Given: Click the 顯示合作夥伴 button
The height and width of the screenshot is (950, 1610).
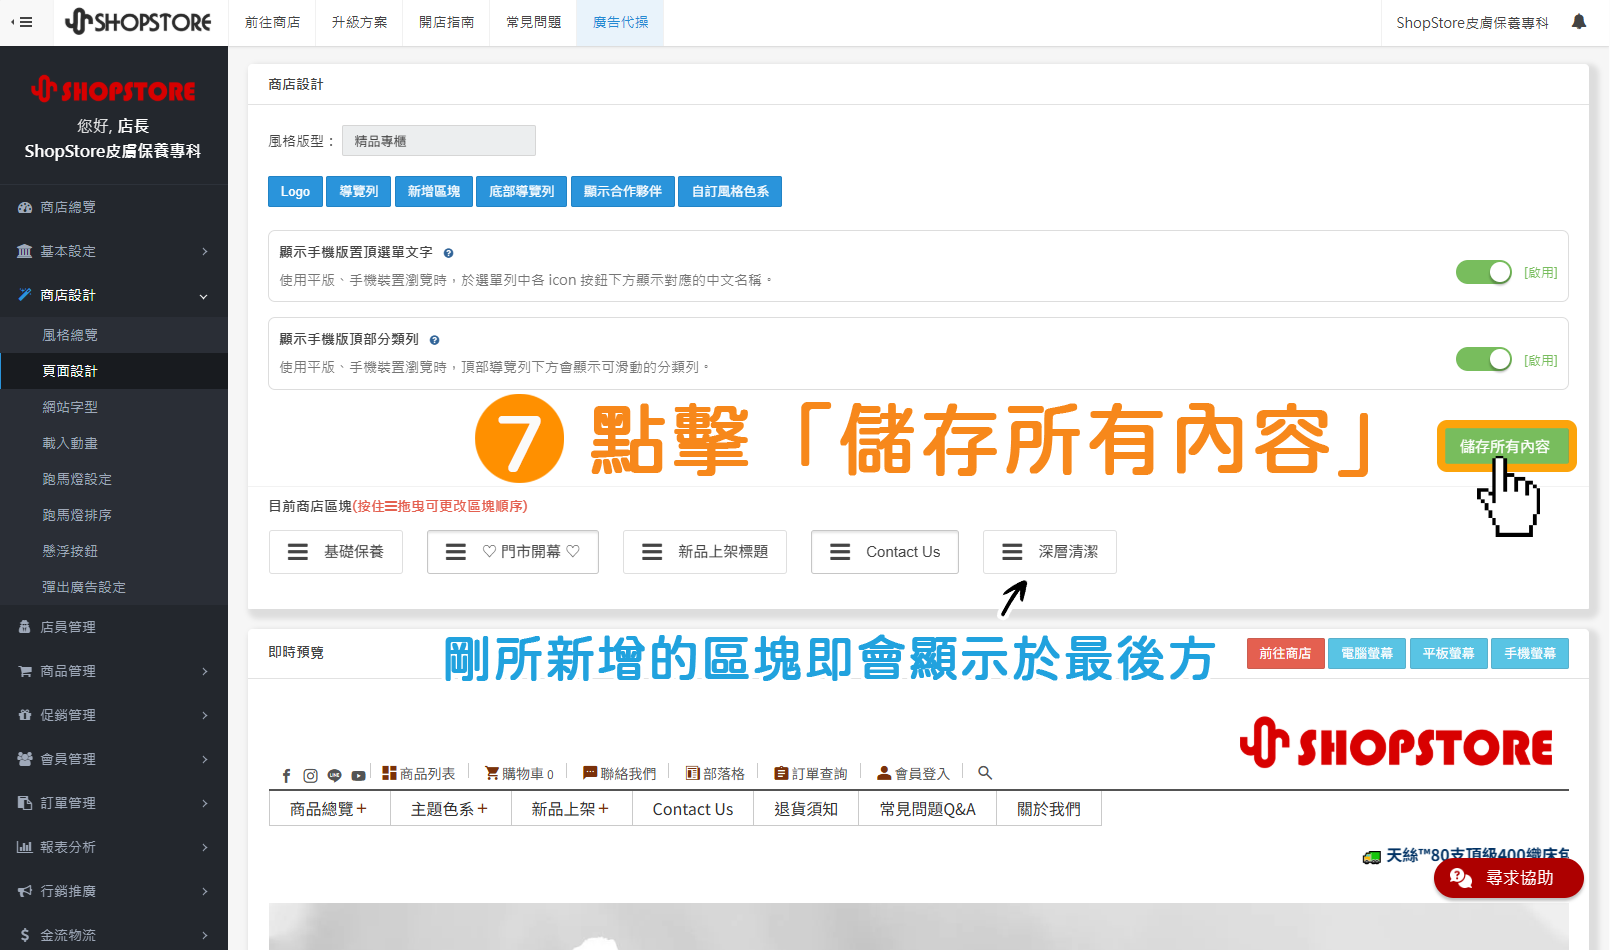Looking at the screenshot, I should pos(623,191).
